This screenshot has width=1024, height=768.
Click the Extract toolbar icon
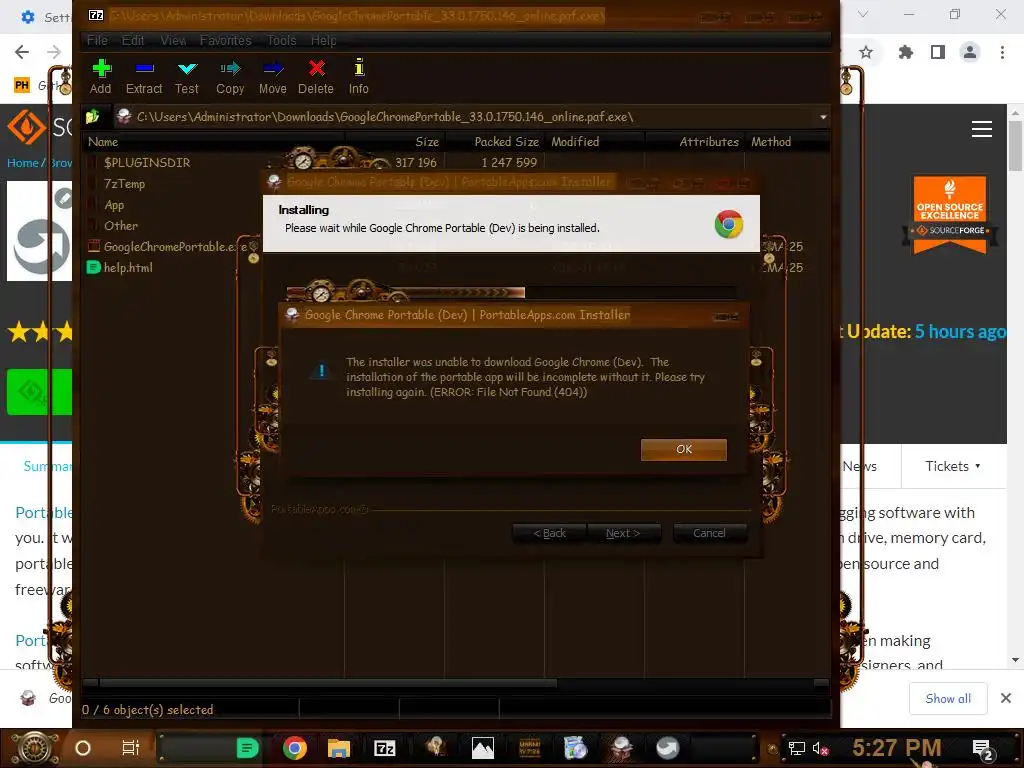[x=144, y=76]
